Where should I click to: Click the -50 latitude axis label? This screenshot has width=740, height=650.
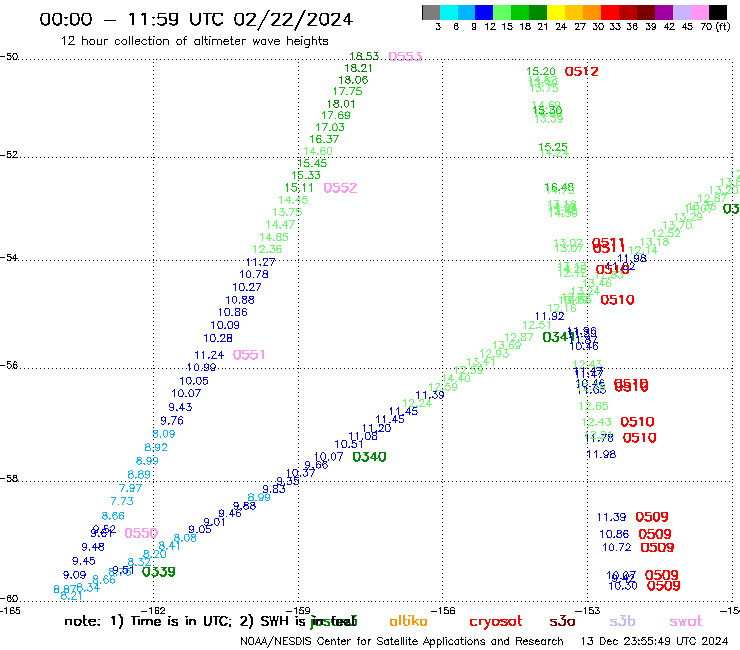[x=9, y=57]
